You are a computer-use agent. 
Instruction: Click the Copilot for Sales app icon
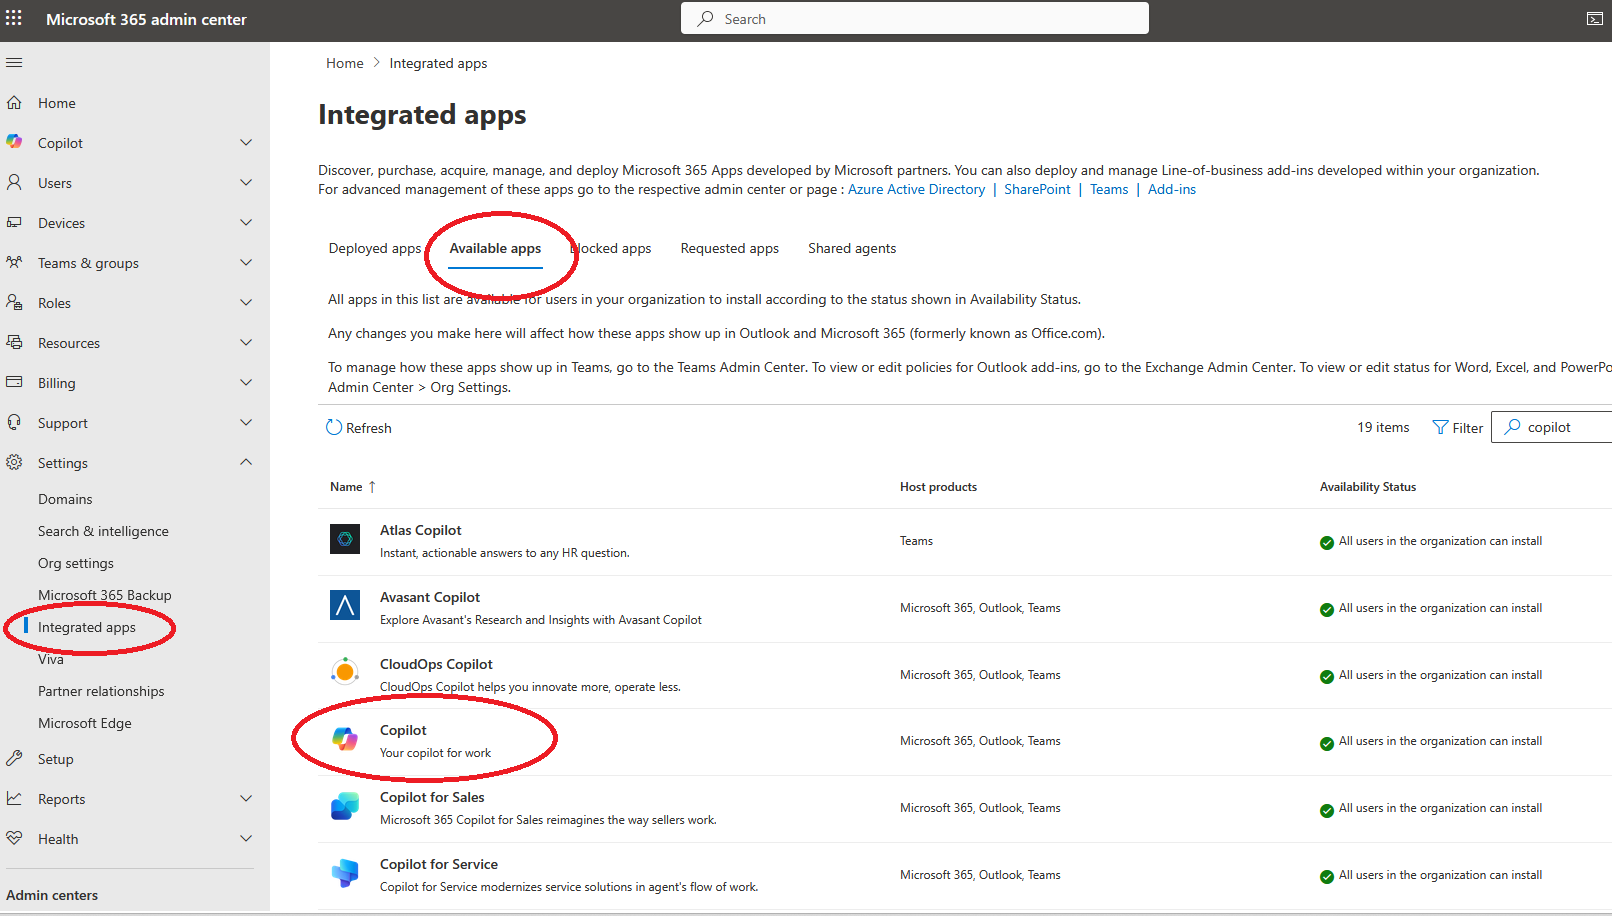coord(345,806)
